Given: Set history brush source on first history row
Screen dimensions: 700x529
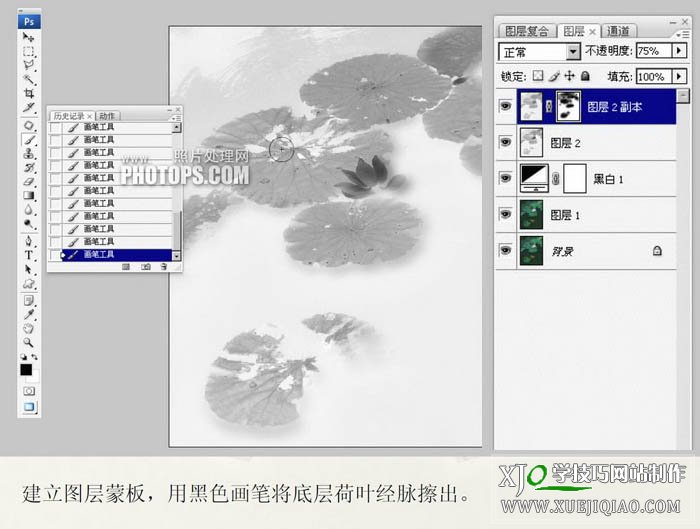Looking at the screenshot, I should [55, 128].
